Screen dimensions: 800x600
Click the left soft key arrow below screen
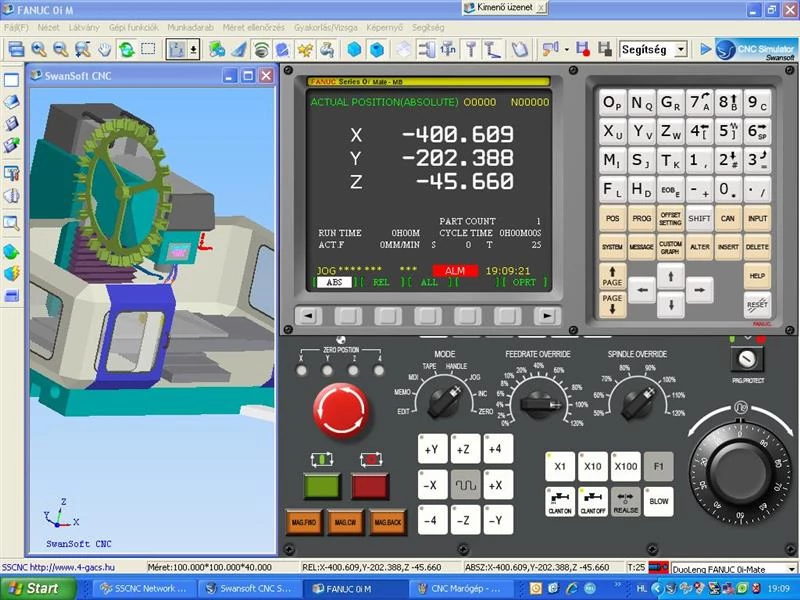pos(308,316)
